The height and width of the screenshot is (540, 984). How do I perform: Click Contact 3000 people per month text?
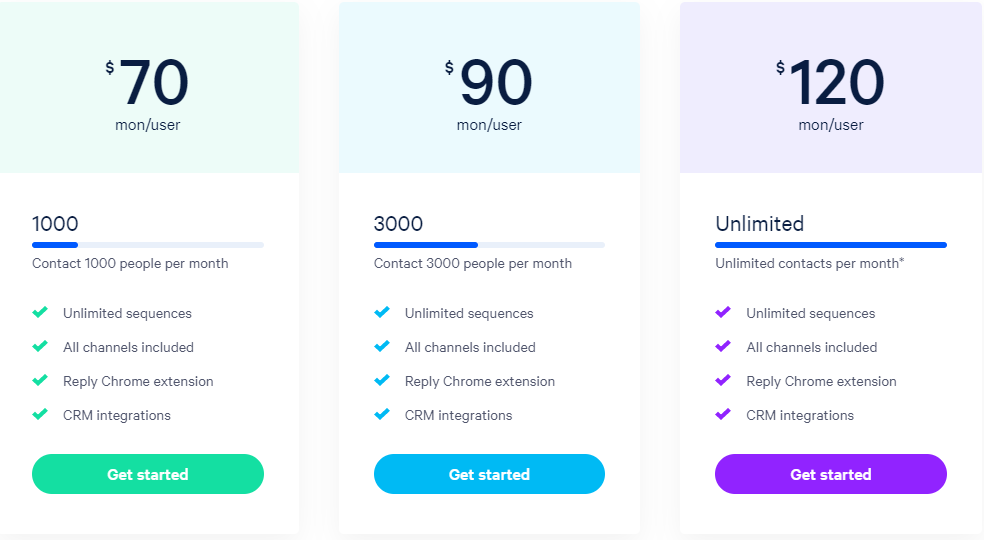pyautogui.click(x=473, y=264)
